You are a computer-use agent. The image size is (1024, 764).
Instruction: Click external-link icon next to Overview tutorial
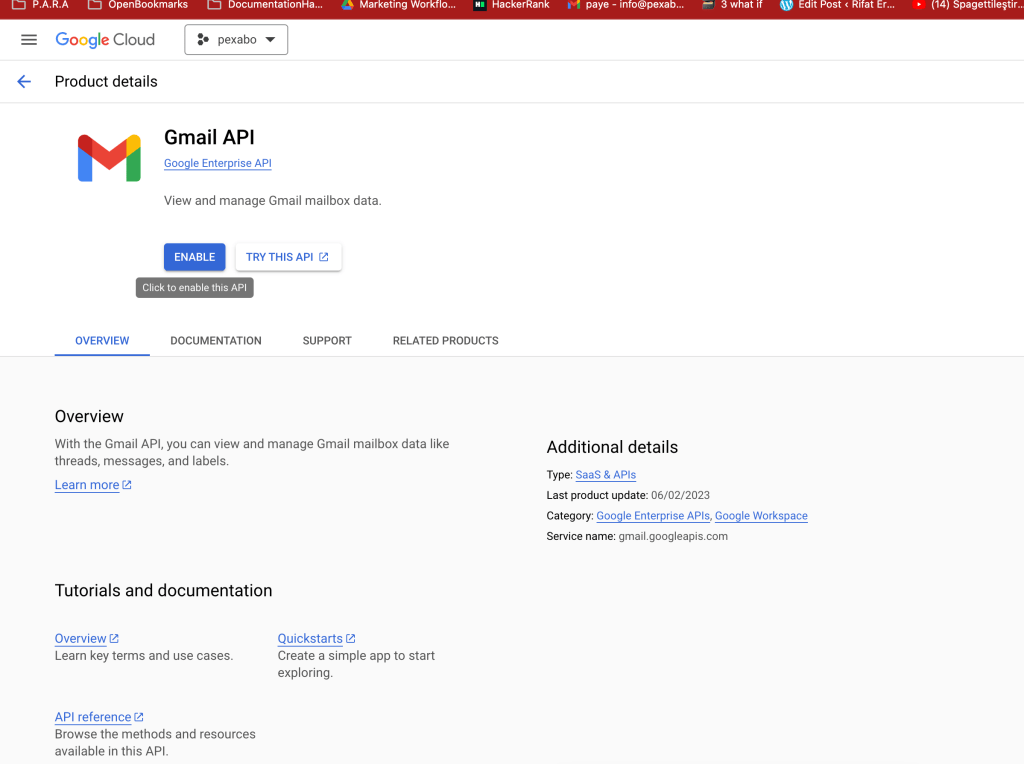[114, 639]
